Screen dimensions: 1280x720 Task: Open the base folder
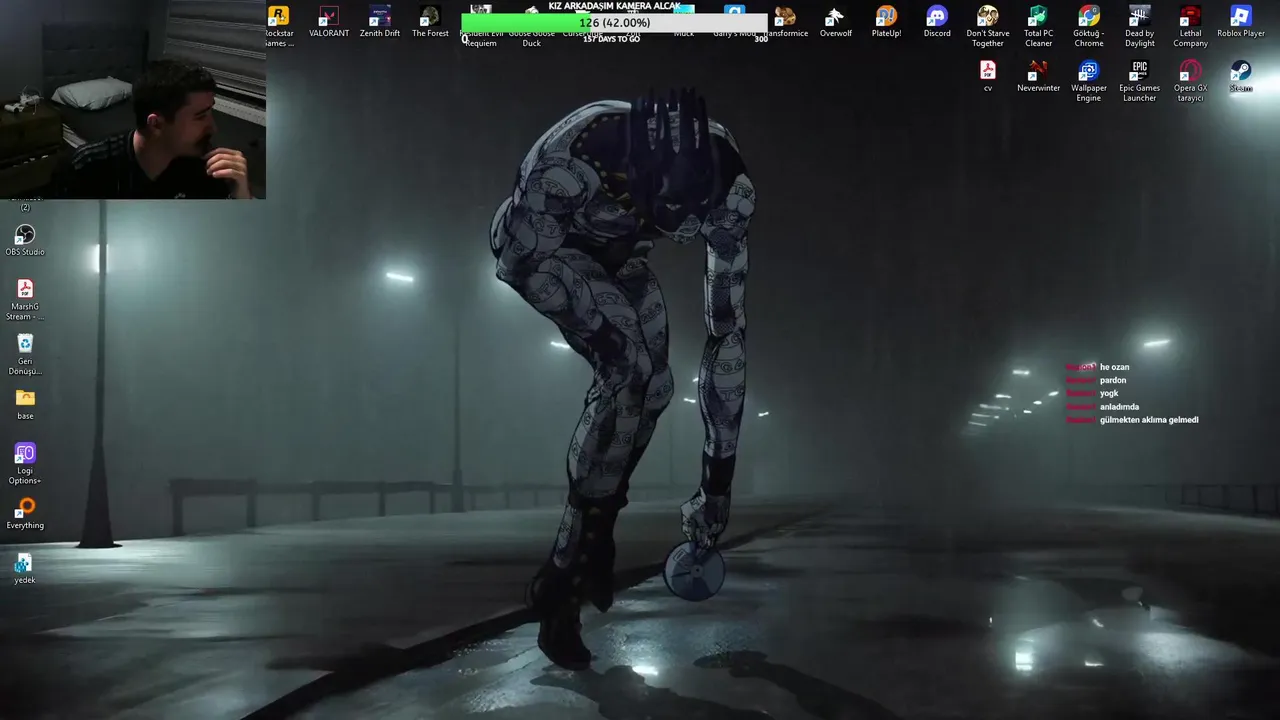click(x=25, y=404)
